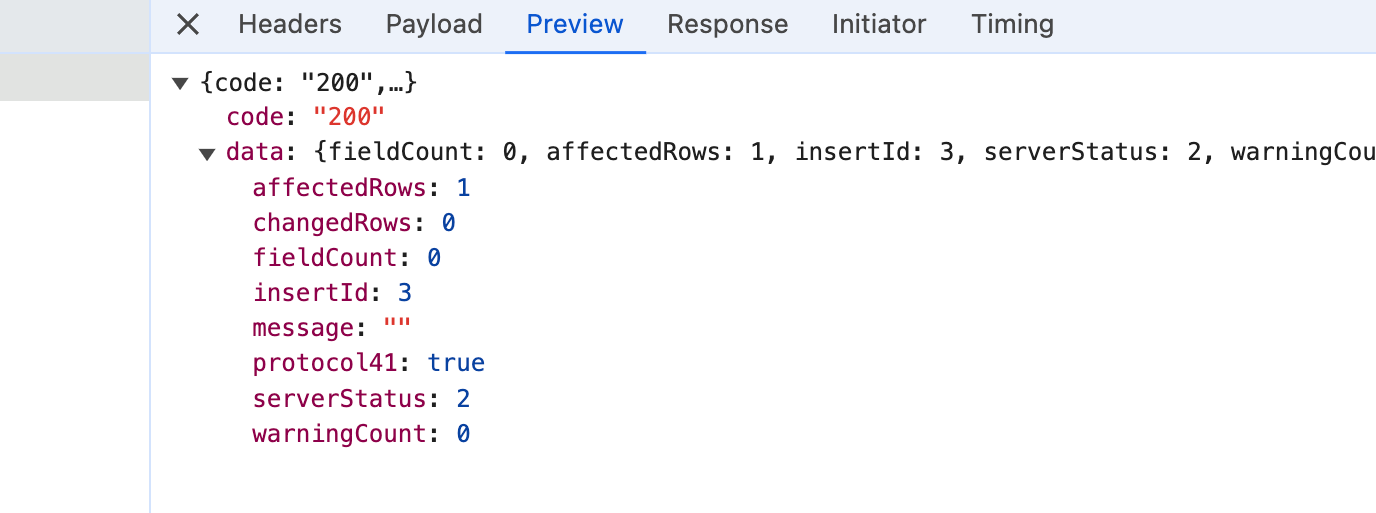Select the changedRows property row
Image resolution: width=1376 pixels, height=513 pixels.
[354, 223]
